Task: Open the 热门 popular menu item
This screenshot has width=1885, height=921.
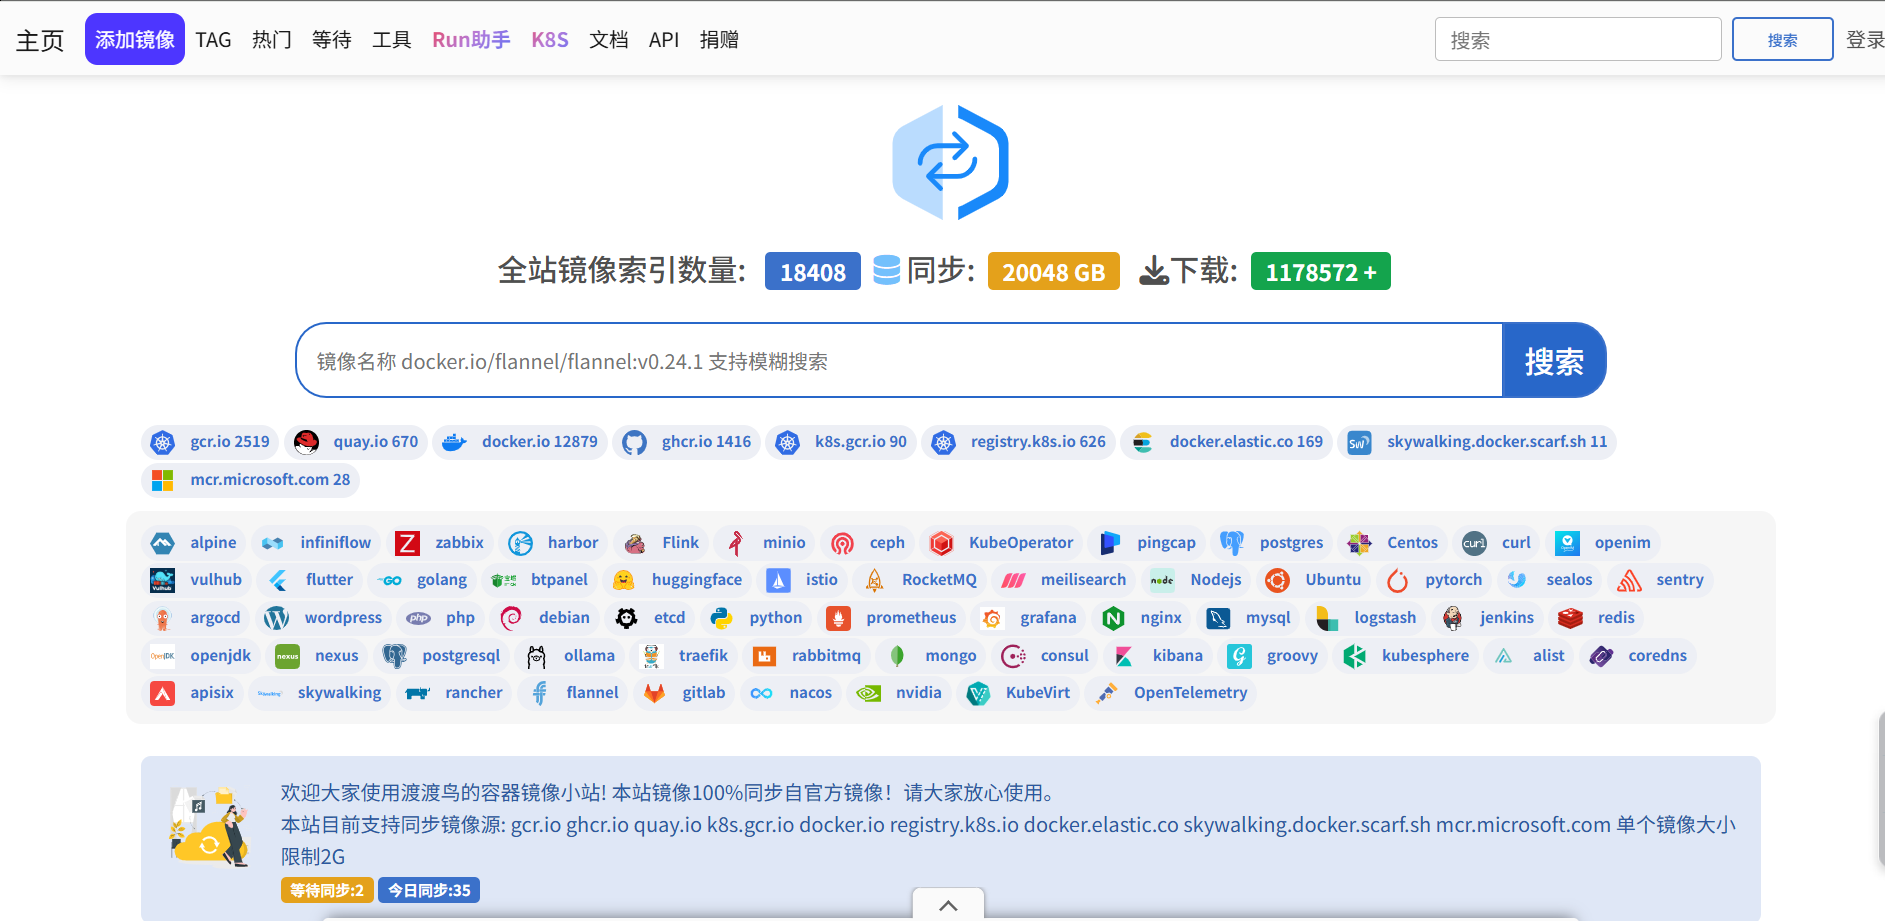Action: click(x=272, y=40)
